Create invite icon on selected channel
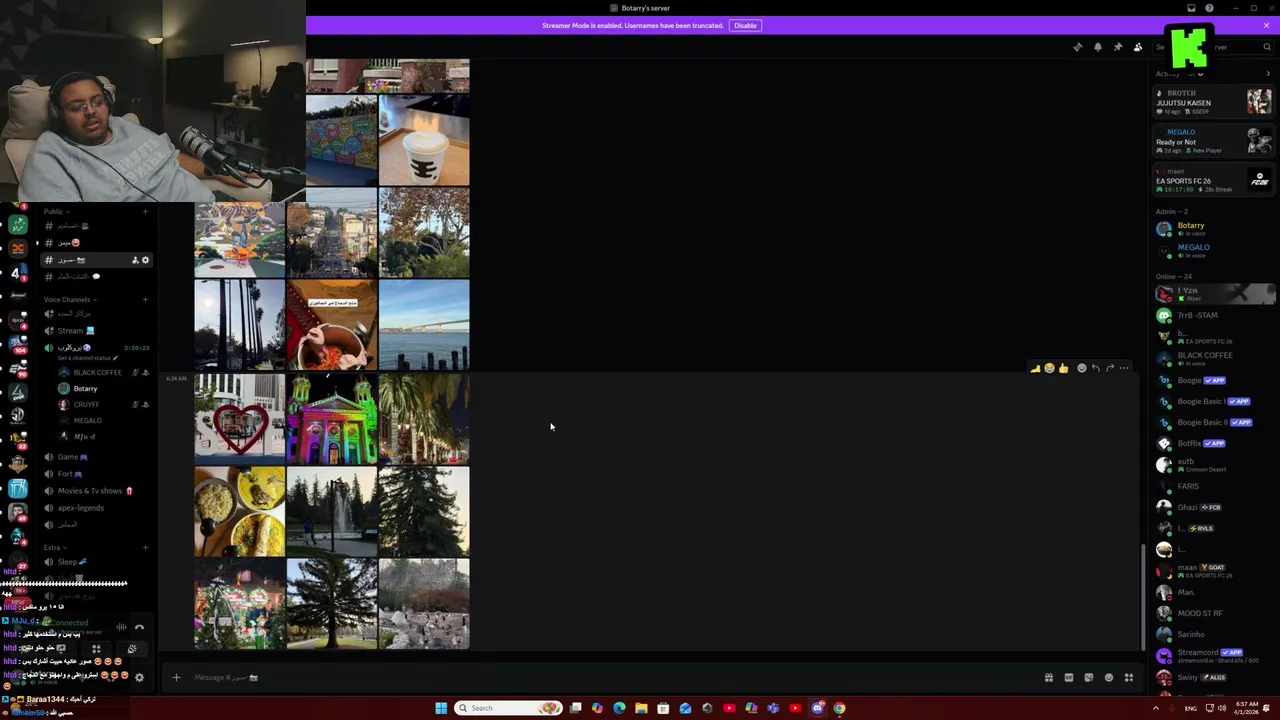 tap(134, 260)
